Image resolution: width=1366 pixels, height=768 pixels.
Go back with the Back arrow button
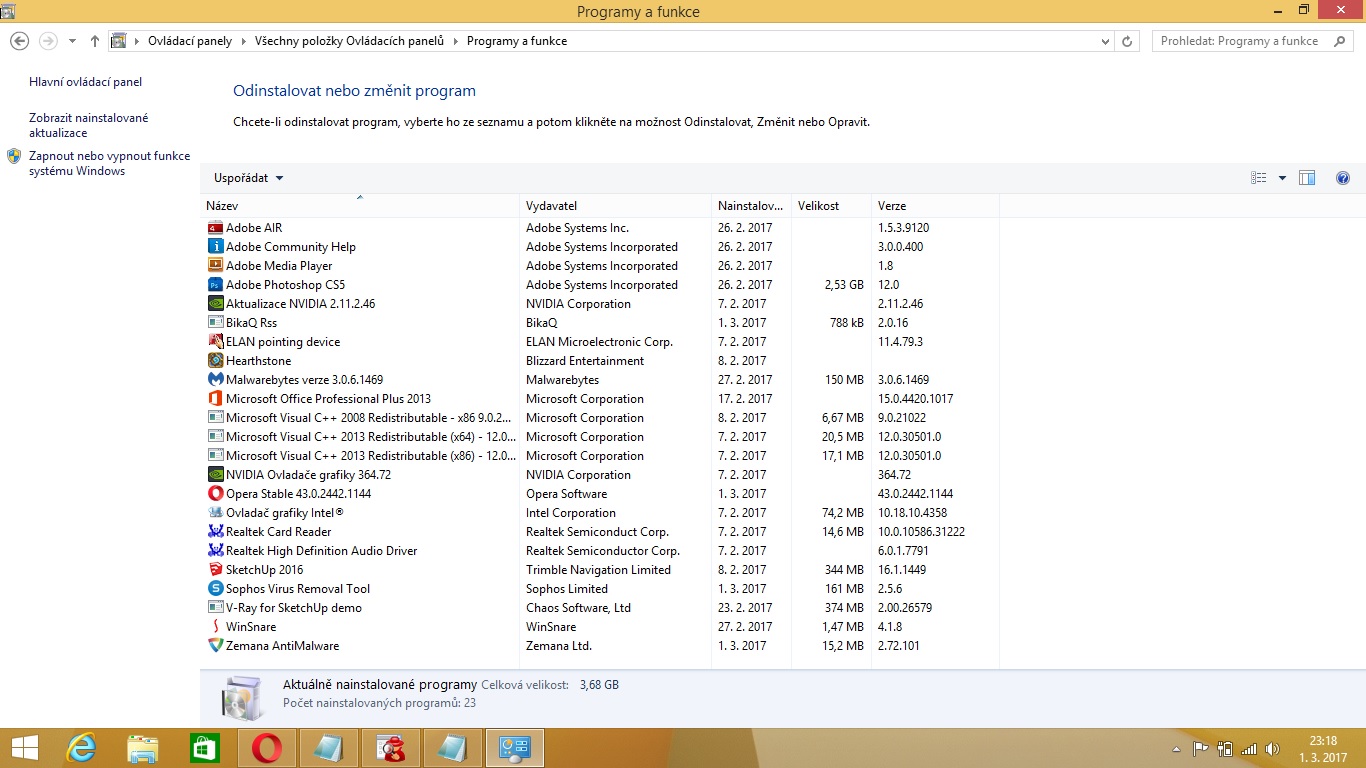point(20,41)
